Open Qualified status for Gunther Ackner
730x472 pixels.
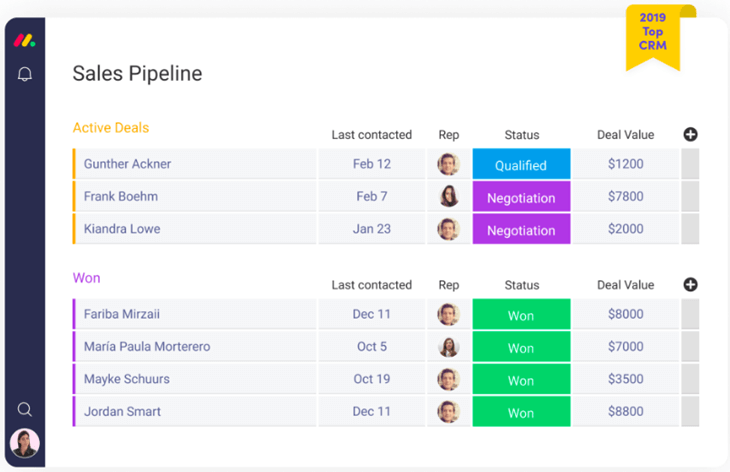coord(521,165)
